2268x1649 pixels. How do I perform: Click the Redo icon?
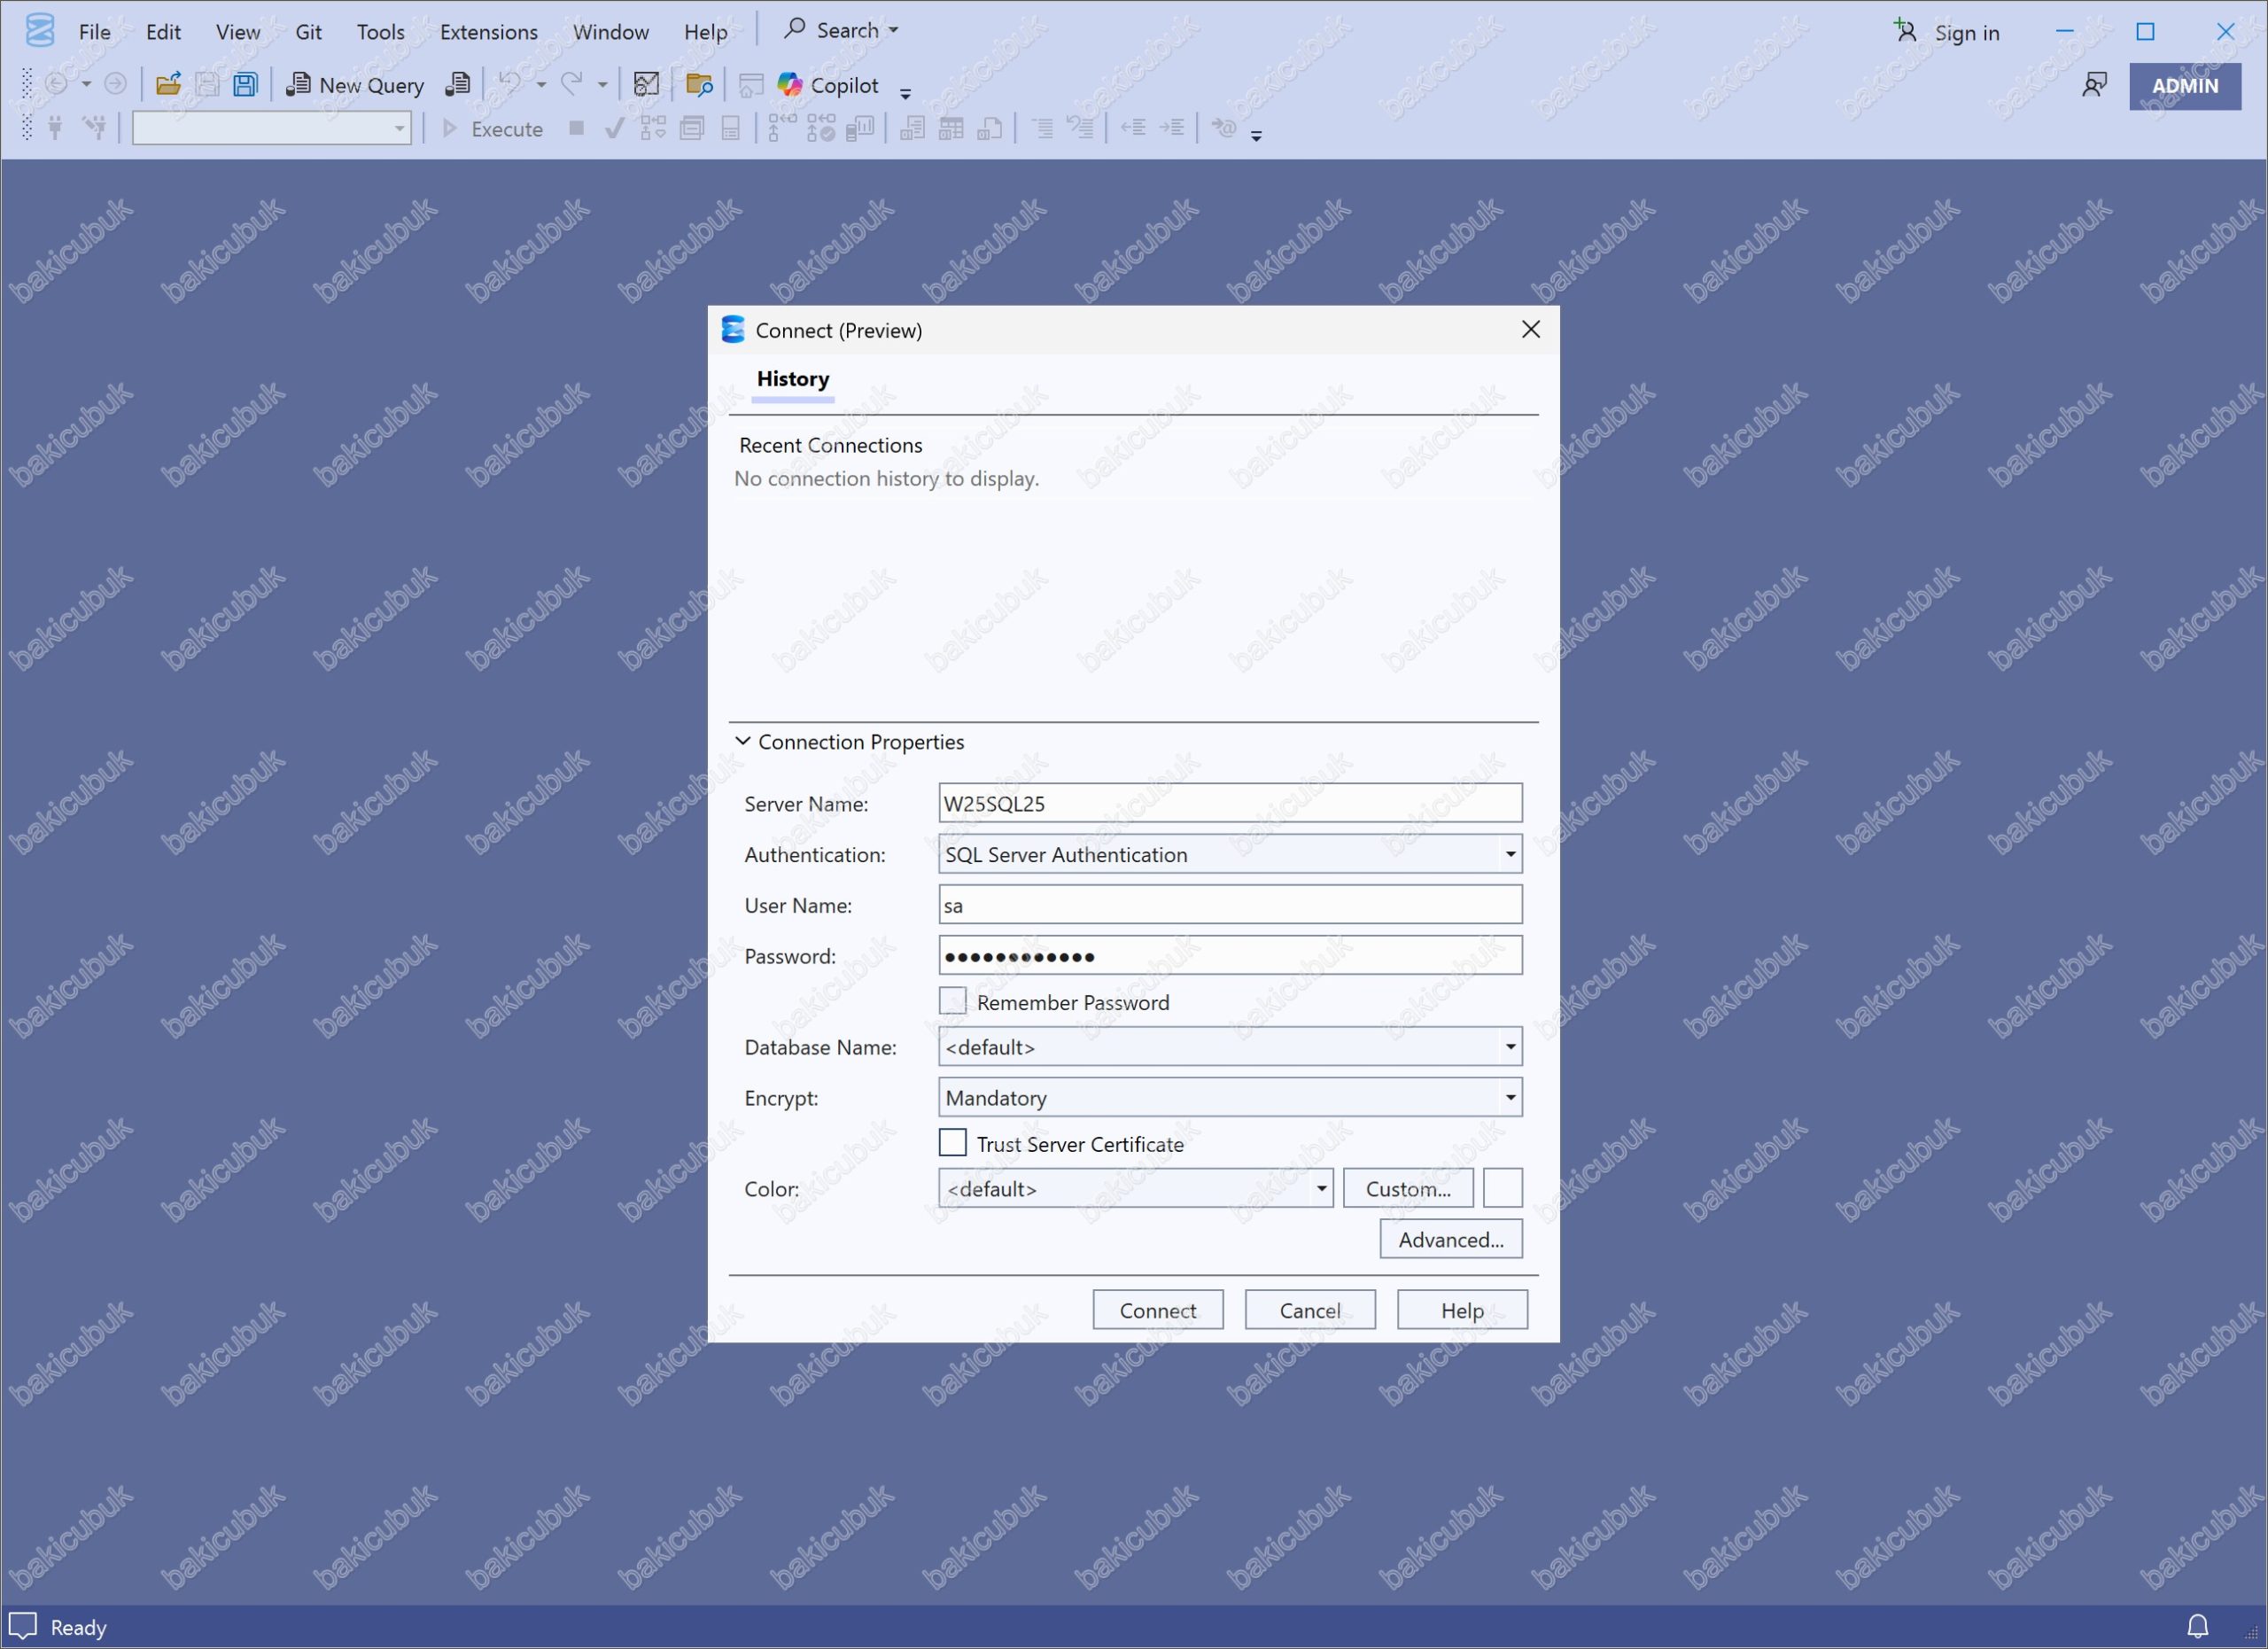(x=572, y=85)
